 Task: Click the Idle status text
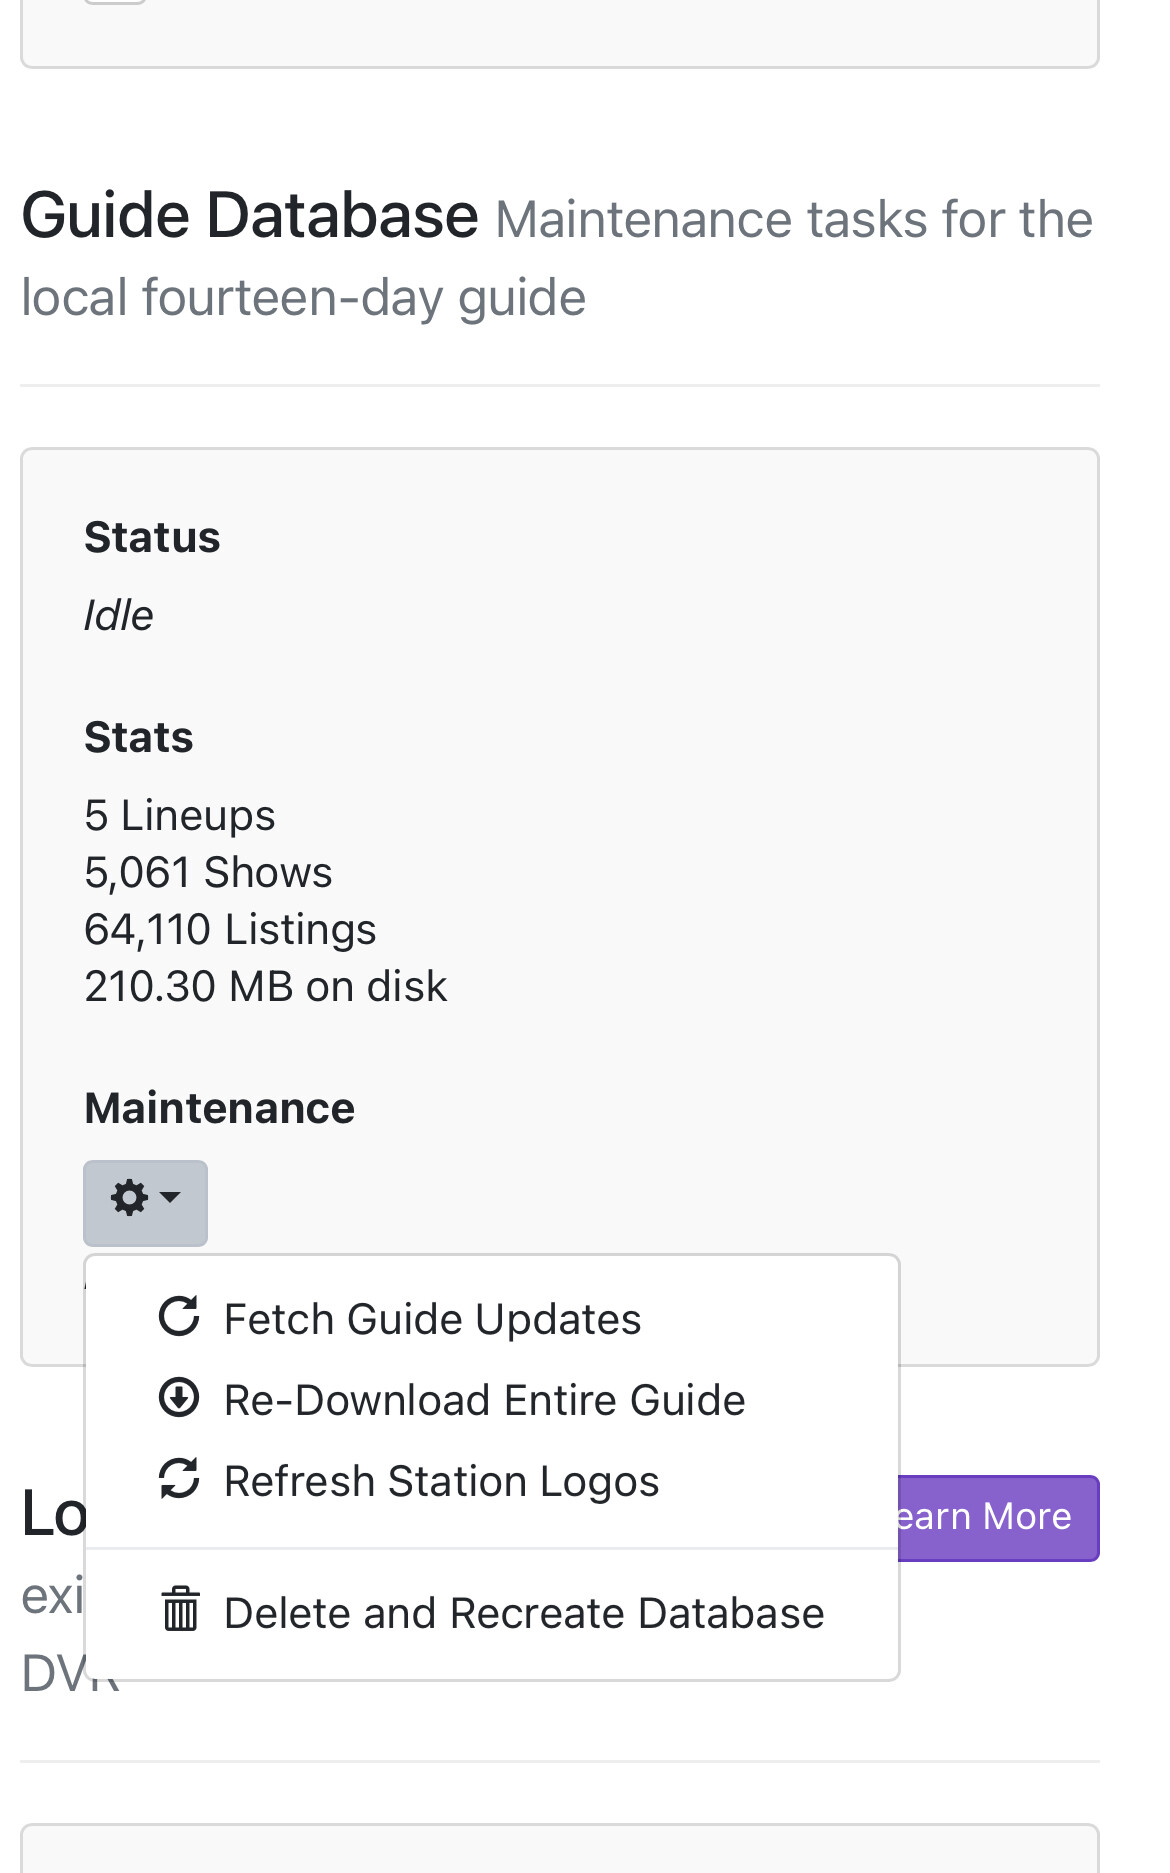pos(119,615)
